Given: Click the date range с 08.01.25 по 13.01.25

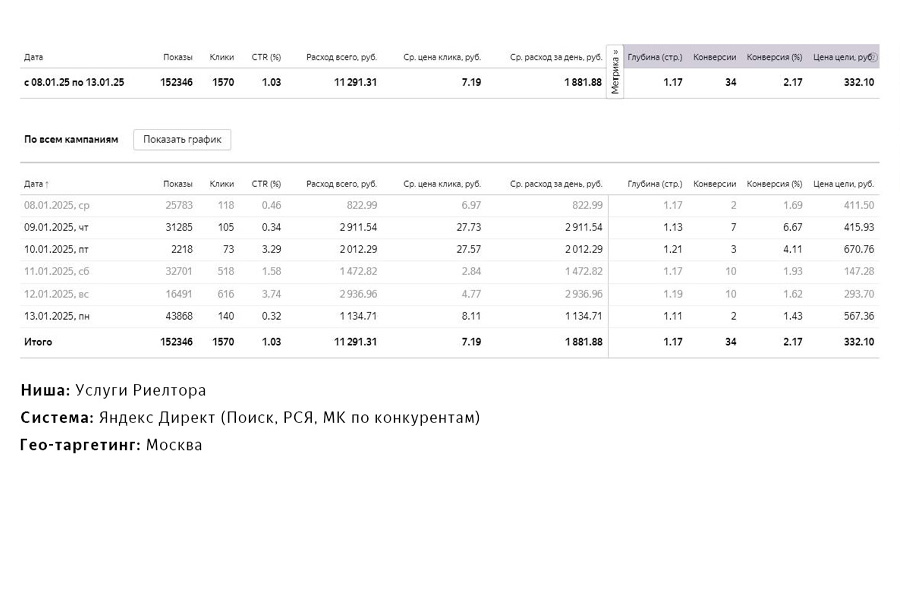Looking at the screenshot, I should 74,82.
